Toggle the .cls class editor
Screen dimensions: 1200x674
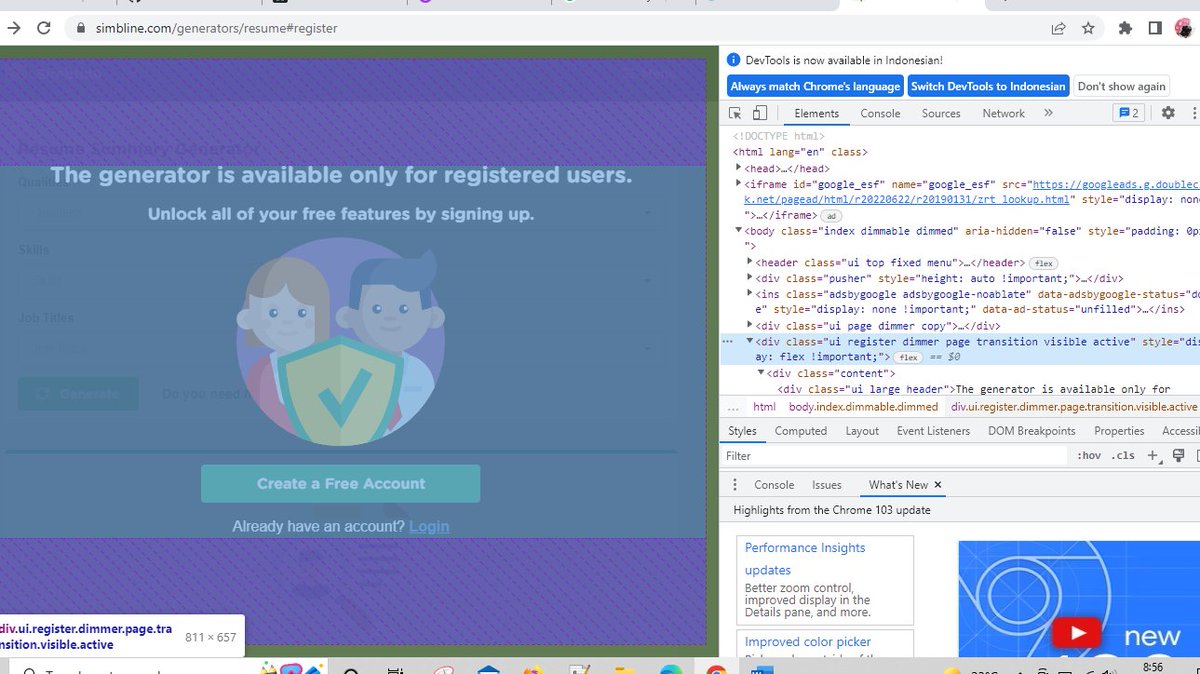[1123, 456]
